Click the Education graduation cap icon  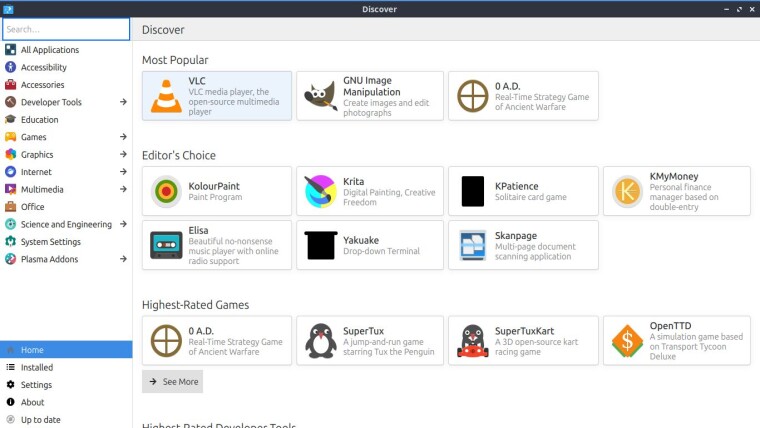(10, 119)
